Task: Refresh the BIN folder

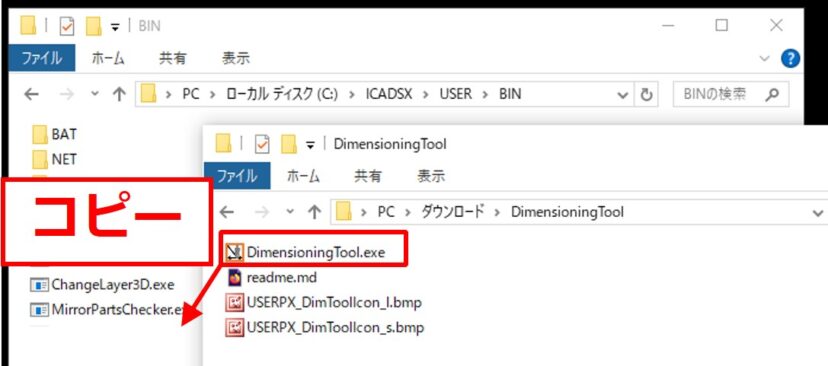Action: (646, 95)
